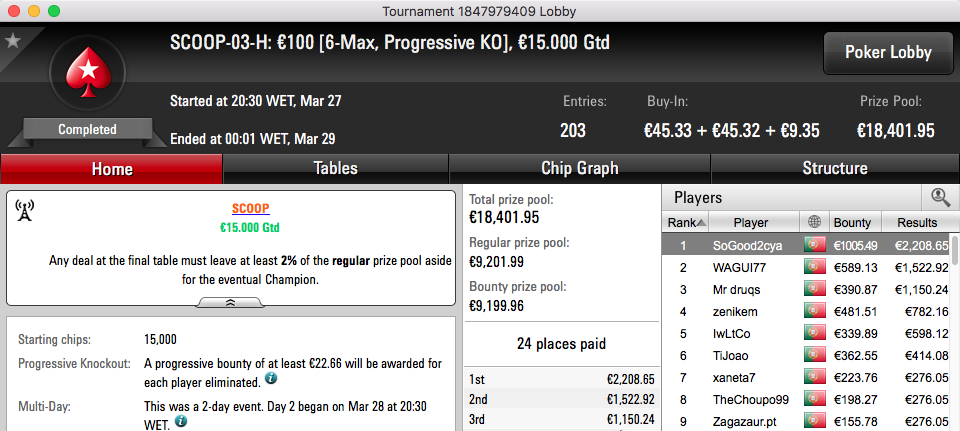Click the country globe column icon
This screenshot has width=960, height=431.
coord(814,222)
